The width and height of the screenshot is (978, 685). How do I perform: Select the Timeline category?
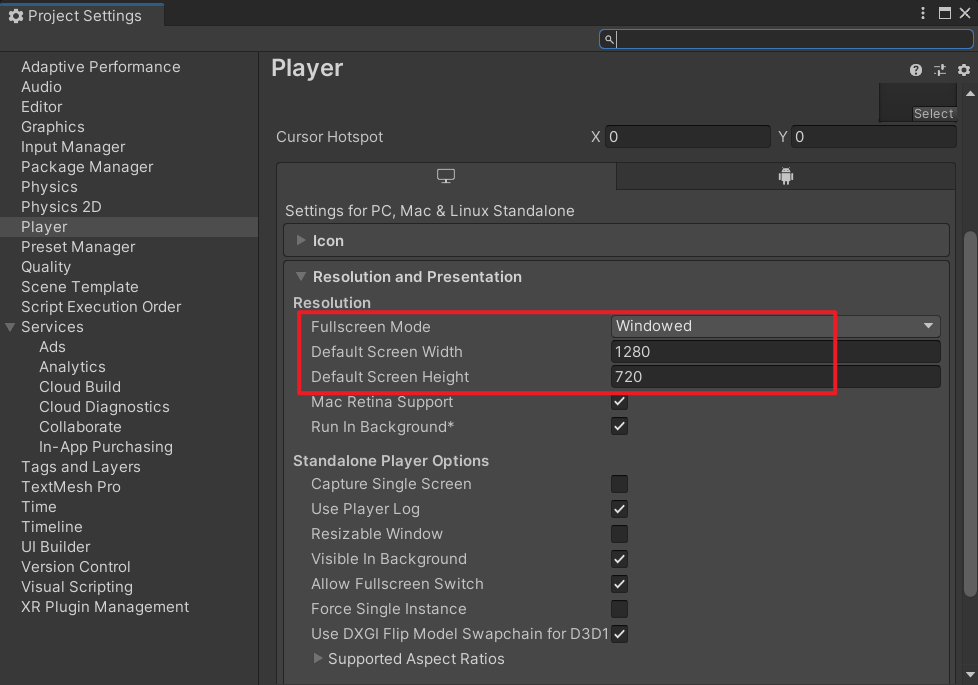click(x=52, y=527)
